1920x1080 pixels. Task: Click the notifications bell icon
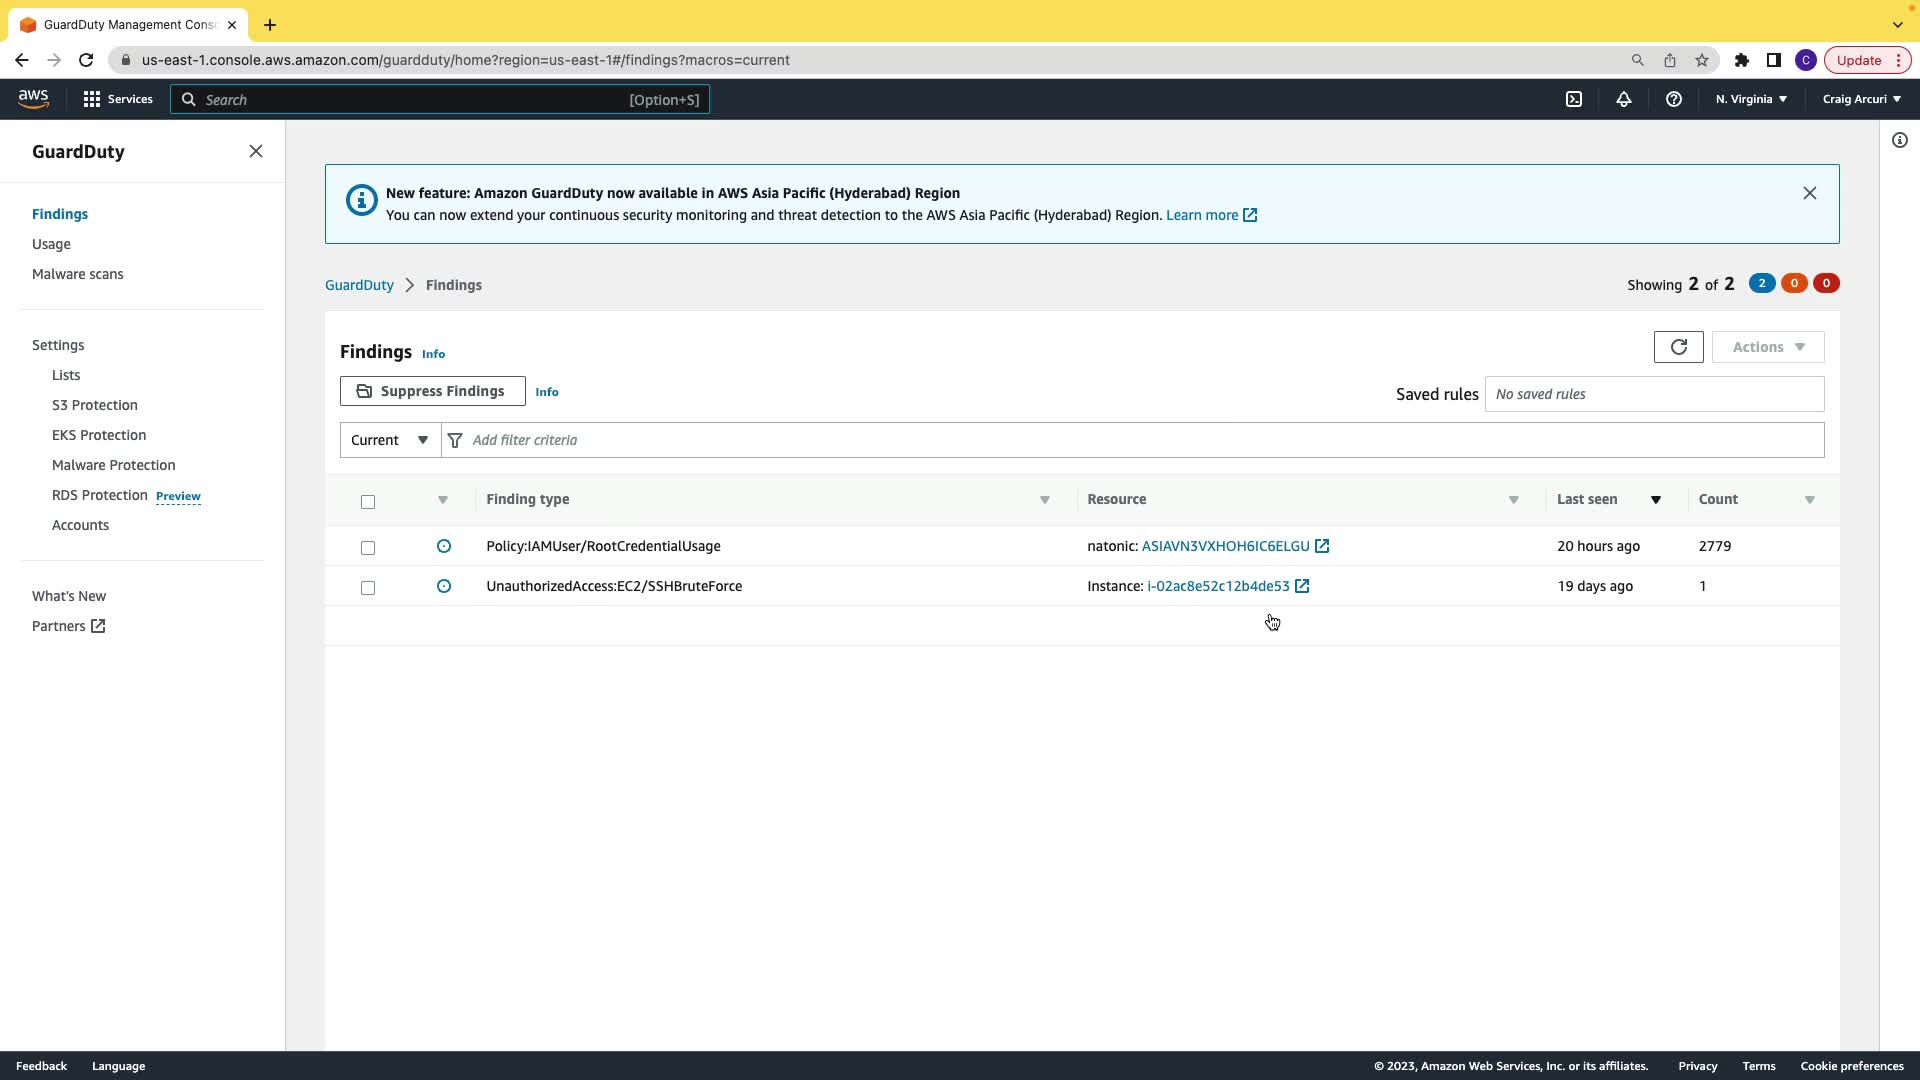click(1624, 99)
